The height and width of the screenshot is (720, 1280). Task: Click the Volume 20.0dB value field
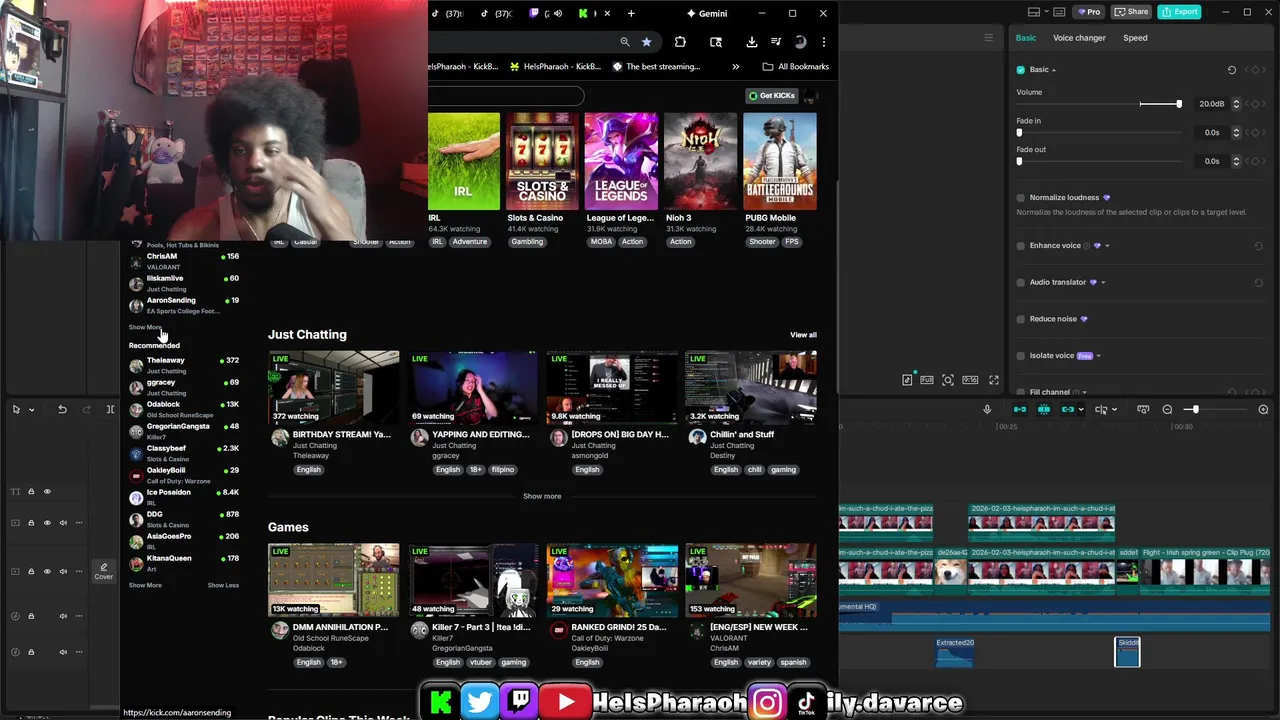pos(1212,104)
